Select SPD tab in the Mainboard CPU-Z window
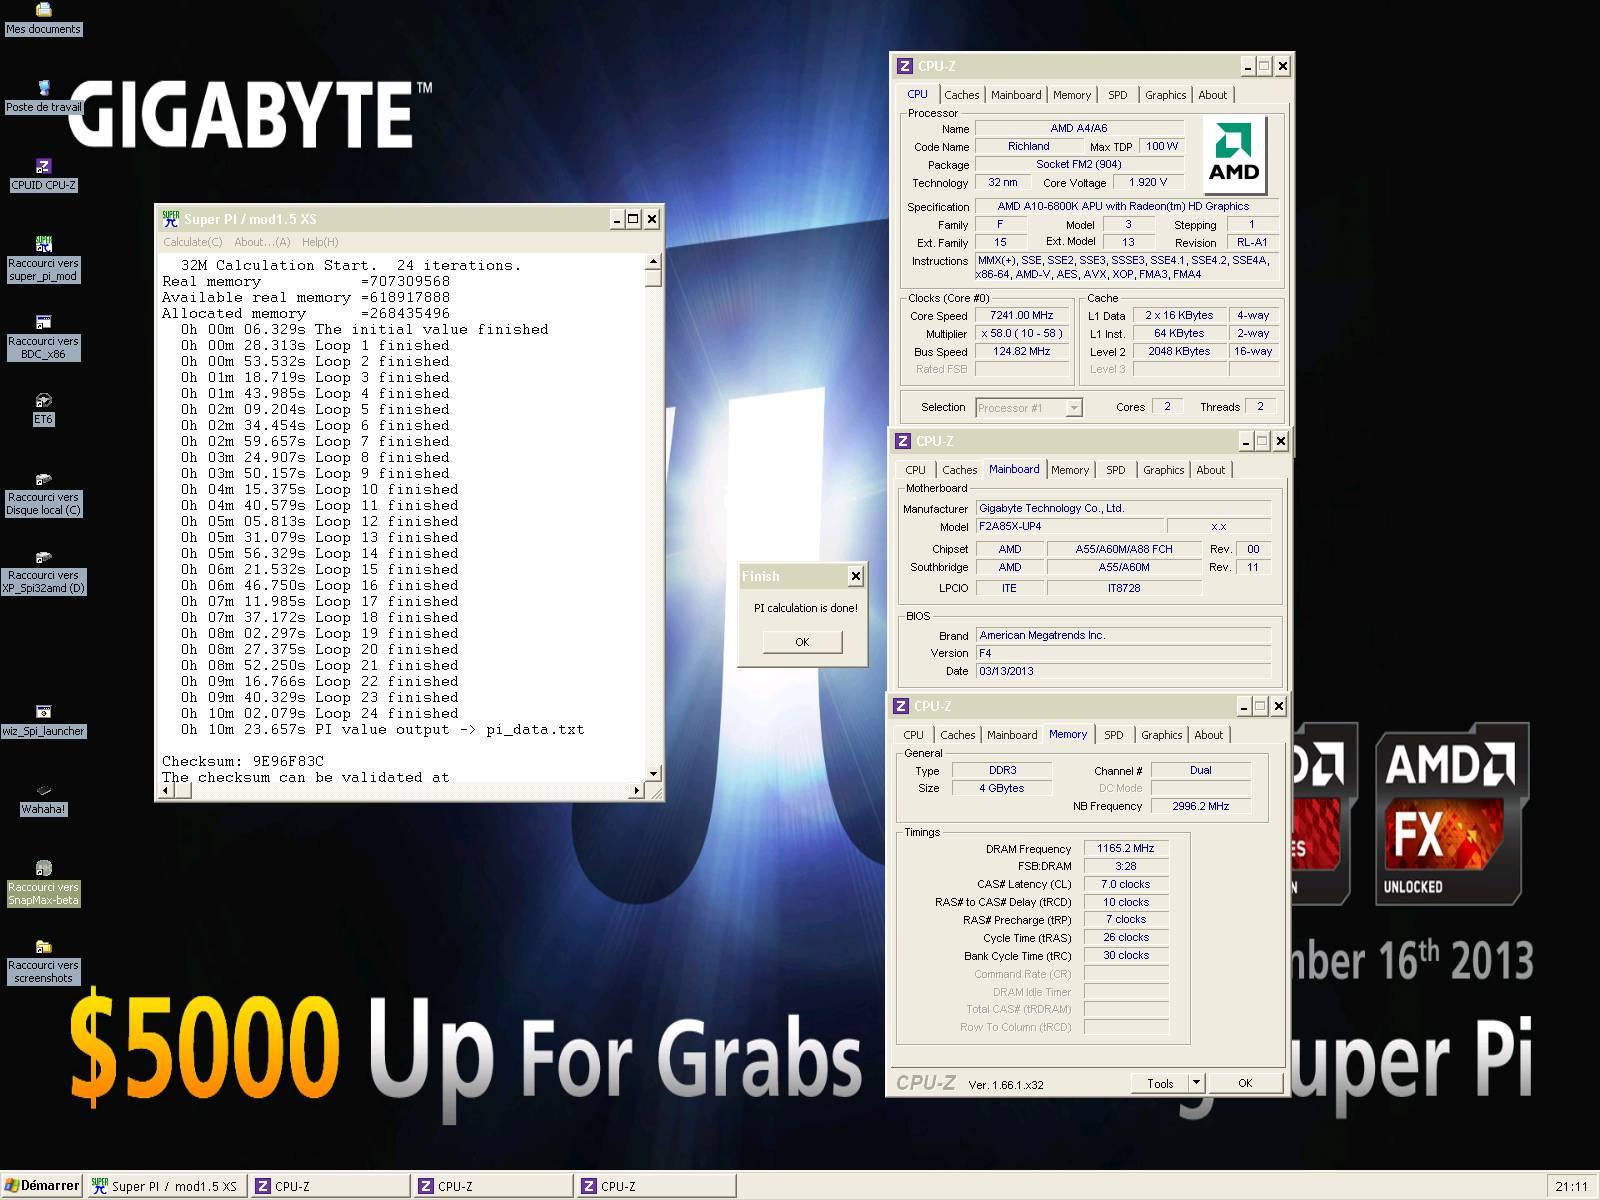 click(x=1116, y=470)
